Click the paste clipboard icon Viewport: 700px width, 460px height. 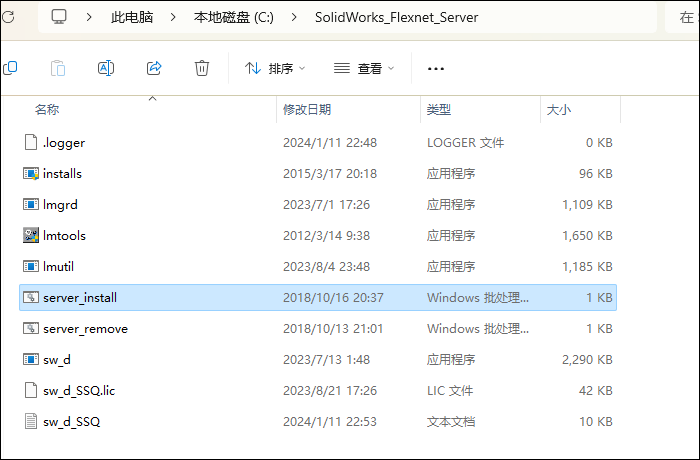(x=58, y=68)
